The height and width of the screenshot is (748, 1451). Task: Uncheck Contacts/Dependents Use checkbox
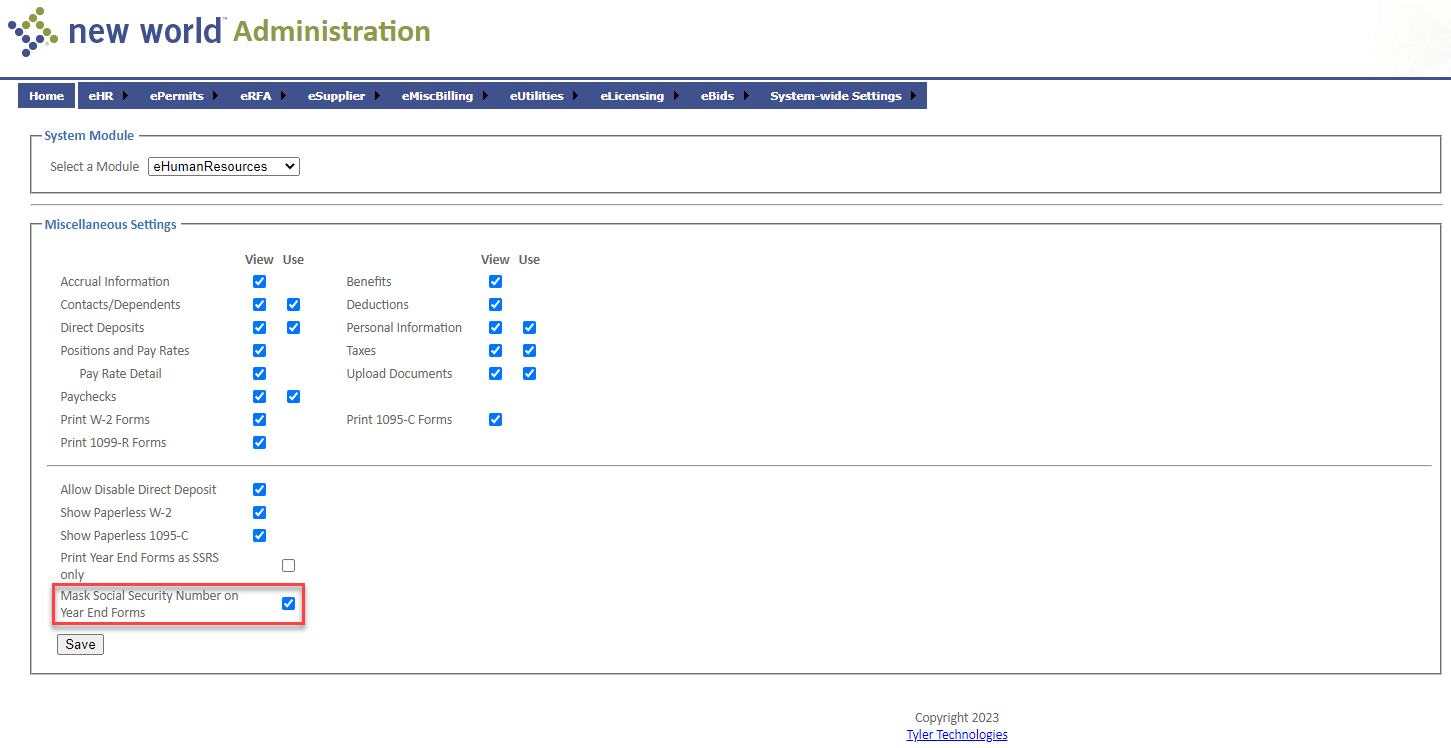(293, 305)
